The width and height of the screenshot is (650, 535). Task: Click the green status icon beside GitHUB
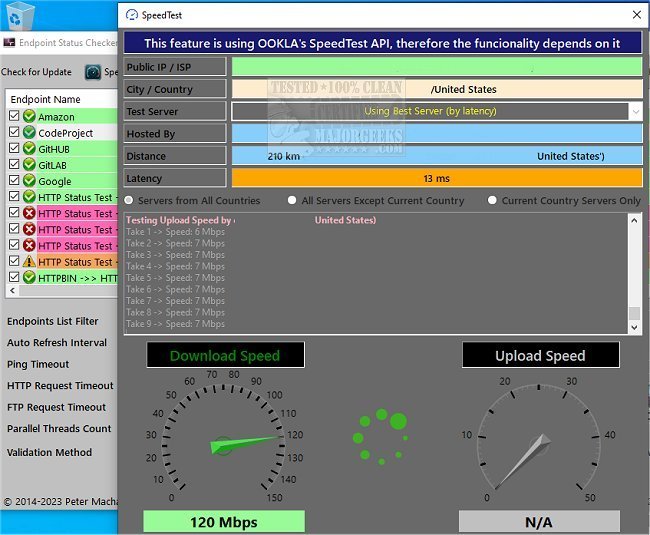tap(29, 149)
